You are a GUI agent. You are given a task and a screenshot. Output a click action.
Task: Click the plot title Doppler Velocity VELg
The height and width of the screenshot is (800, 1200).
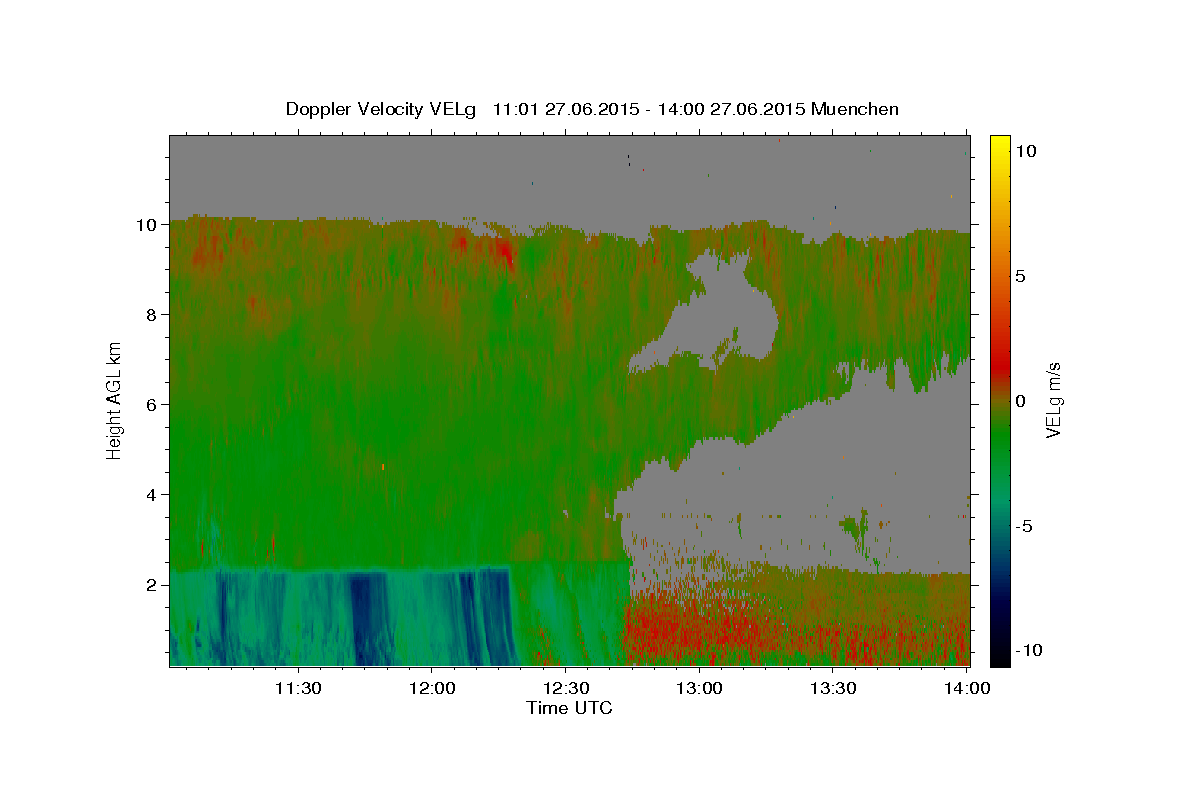pos(383,109)
